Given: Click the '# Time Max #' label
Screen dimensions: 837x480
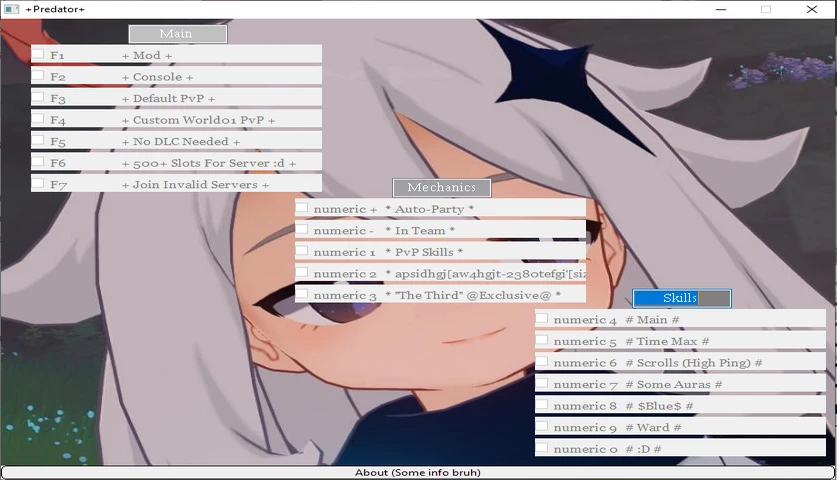Looking at the screenshot, I should 667,341.
